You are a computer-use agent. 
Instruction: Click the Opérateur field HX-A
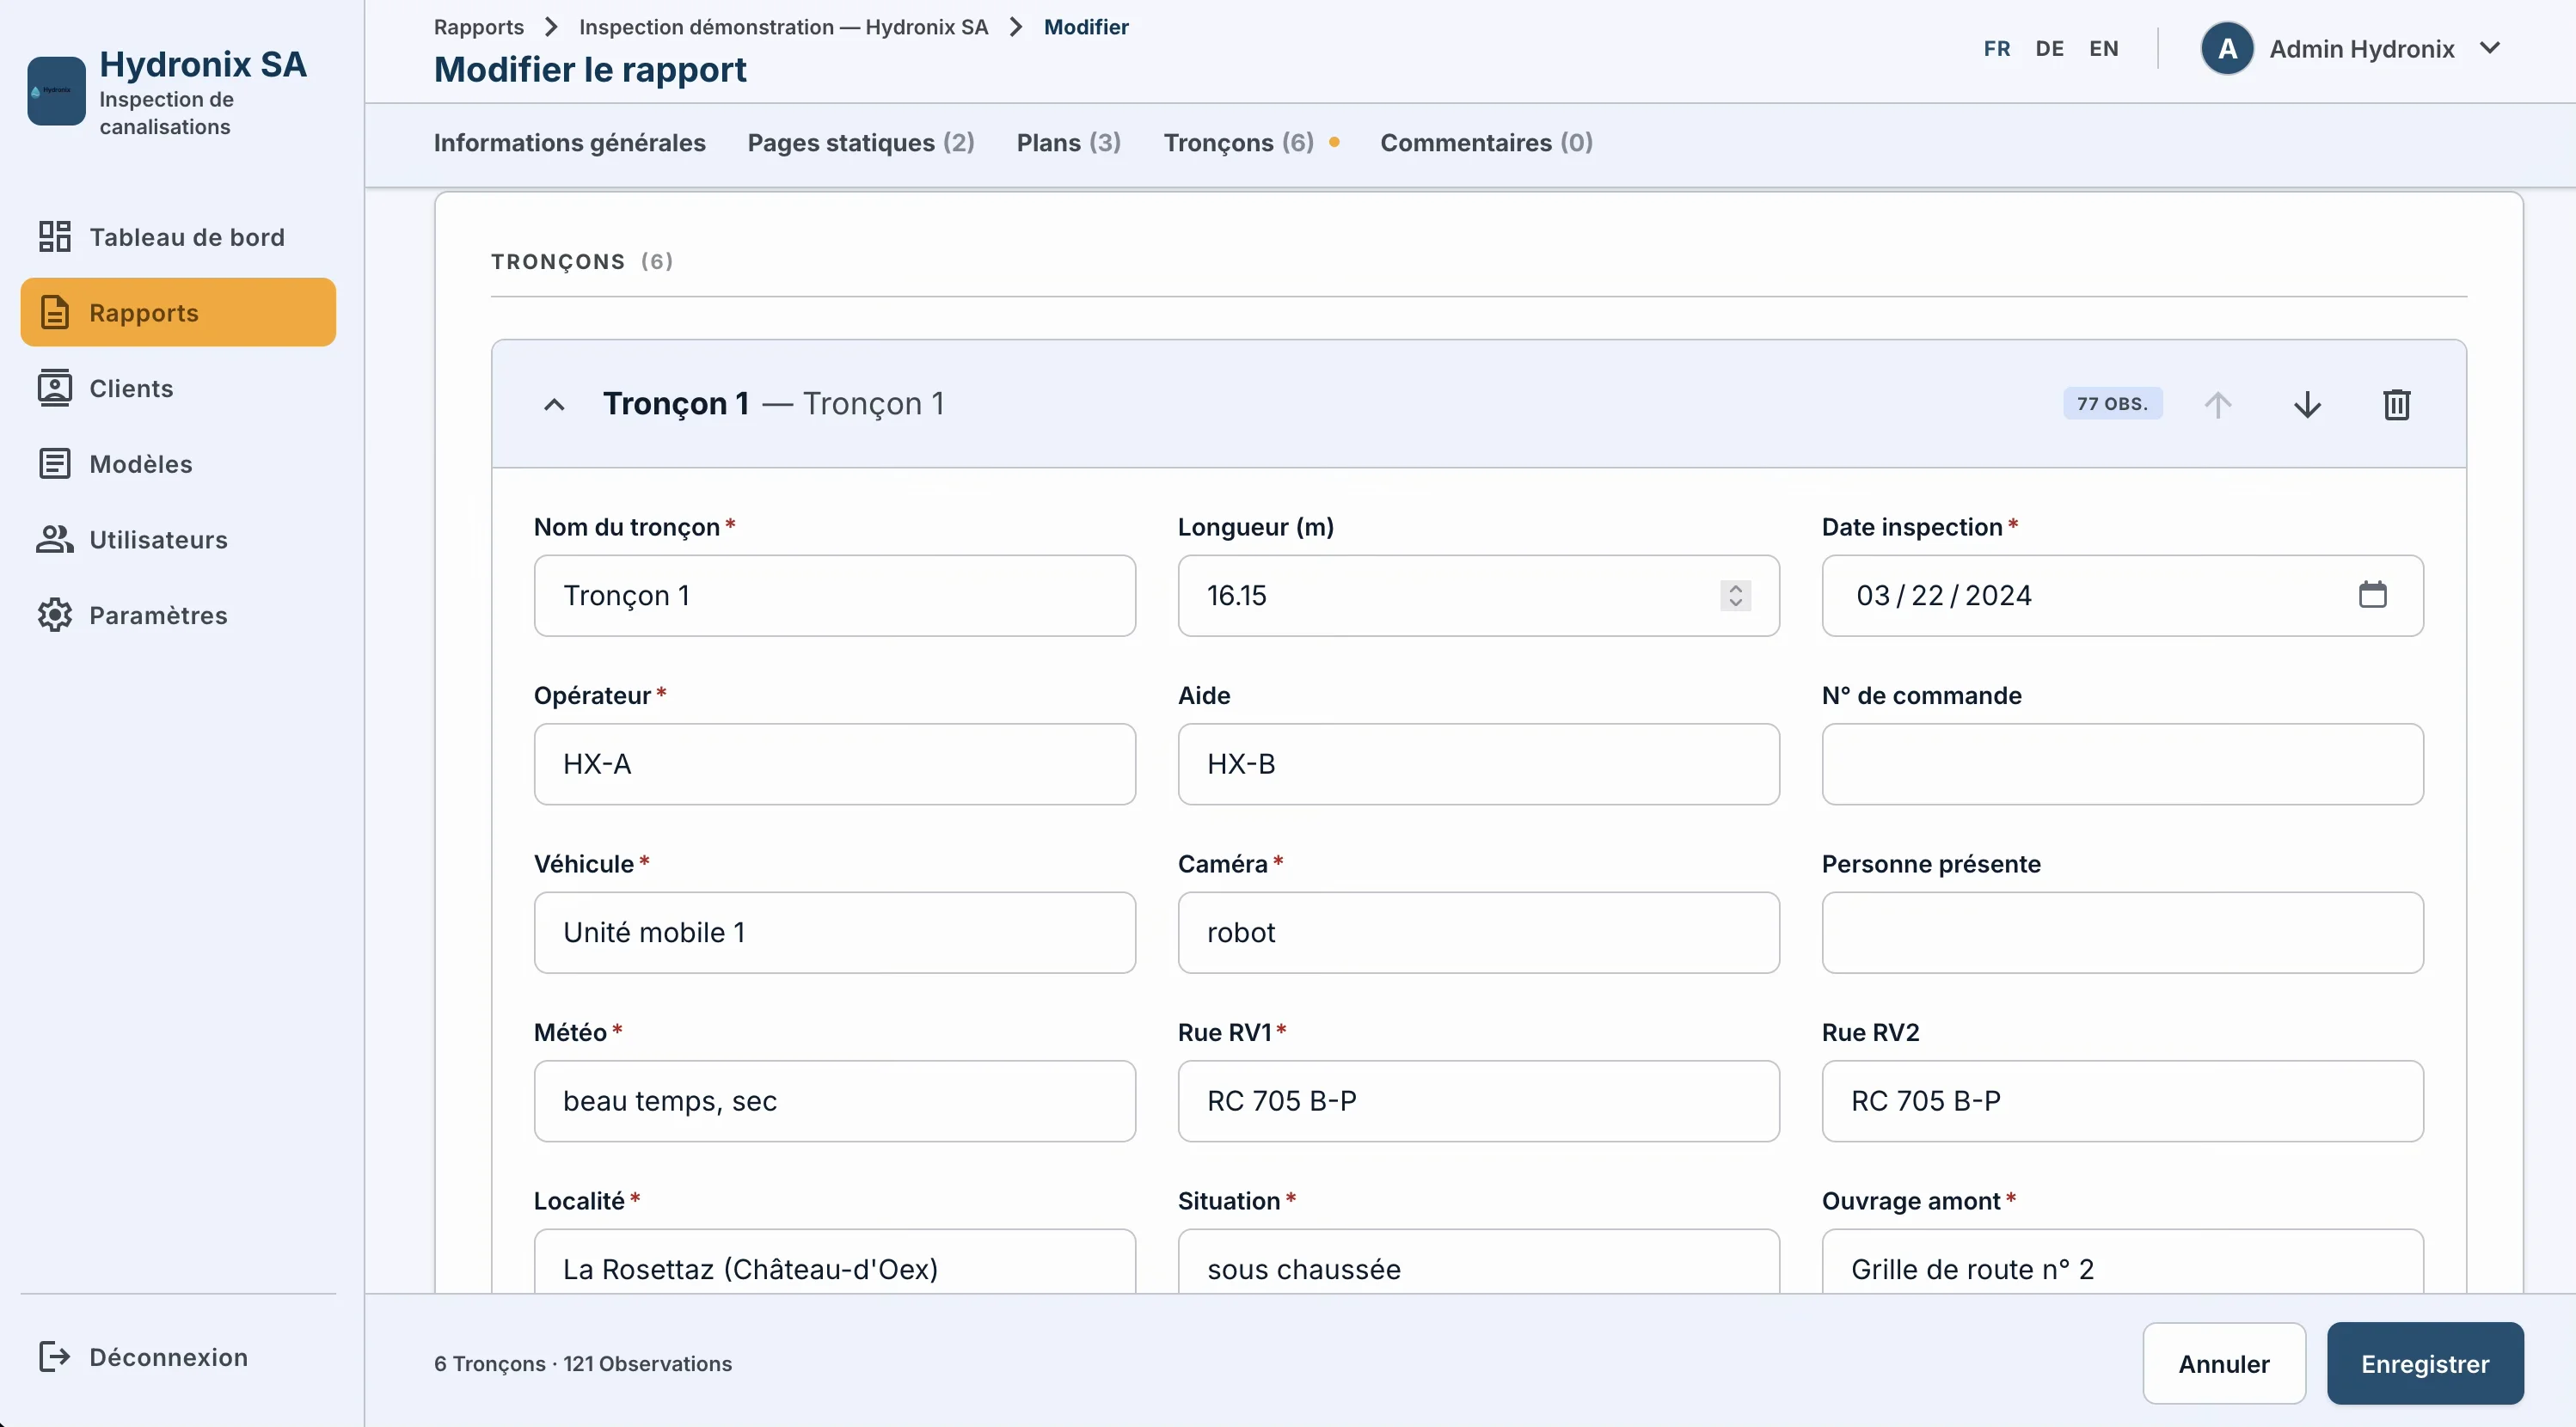835,764
